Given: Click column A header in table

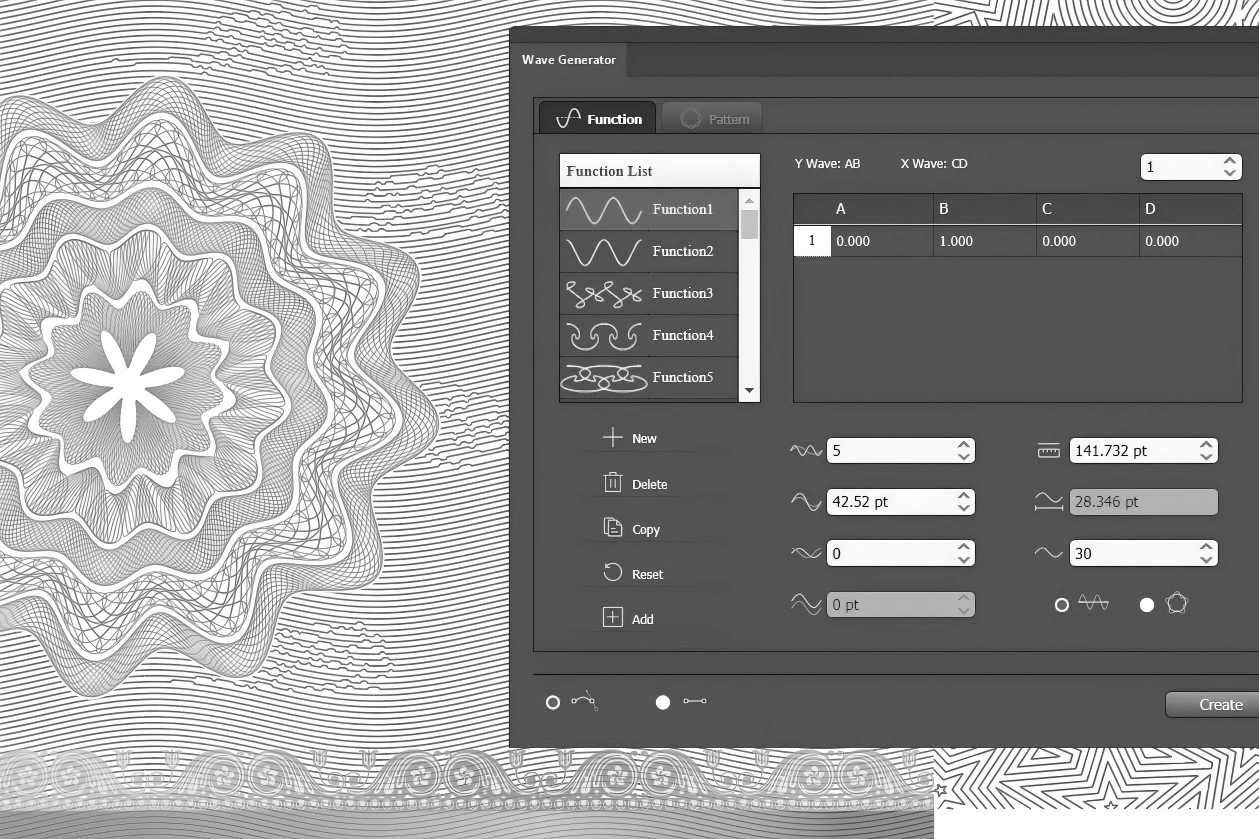Looking at the screenshot, I should (x=881, y=209).
